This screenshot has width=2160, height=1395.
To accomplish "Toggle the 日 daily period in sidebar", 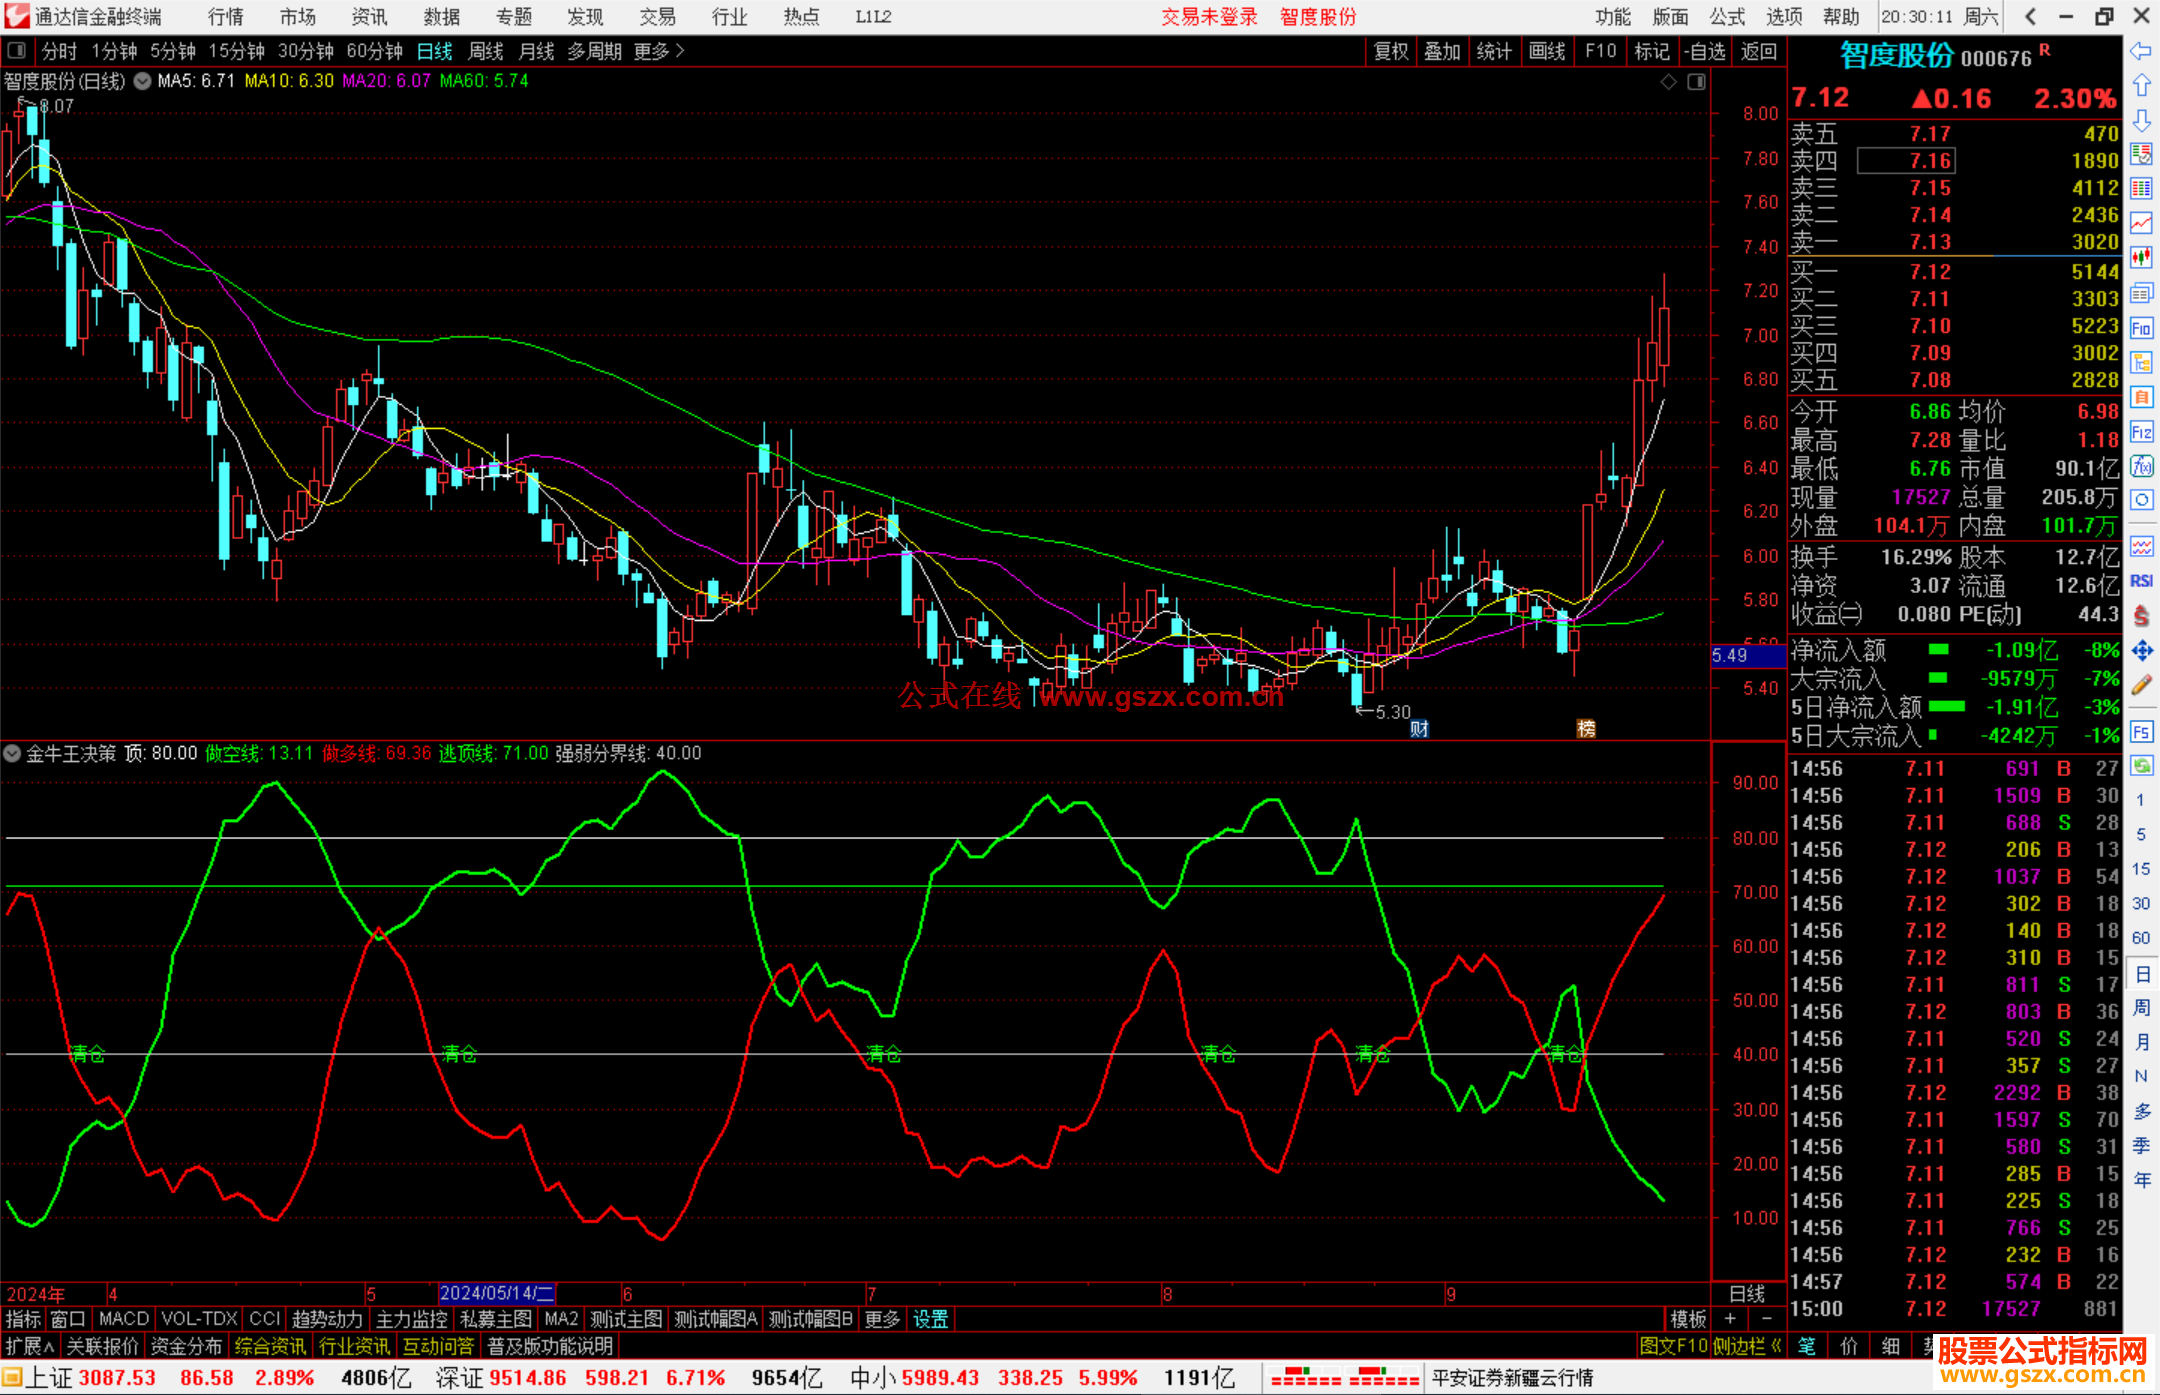I will coord(2141,973).
